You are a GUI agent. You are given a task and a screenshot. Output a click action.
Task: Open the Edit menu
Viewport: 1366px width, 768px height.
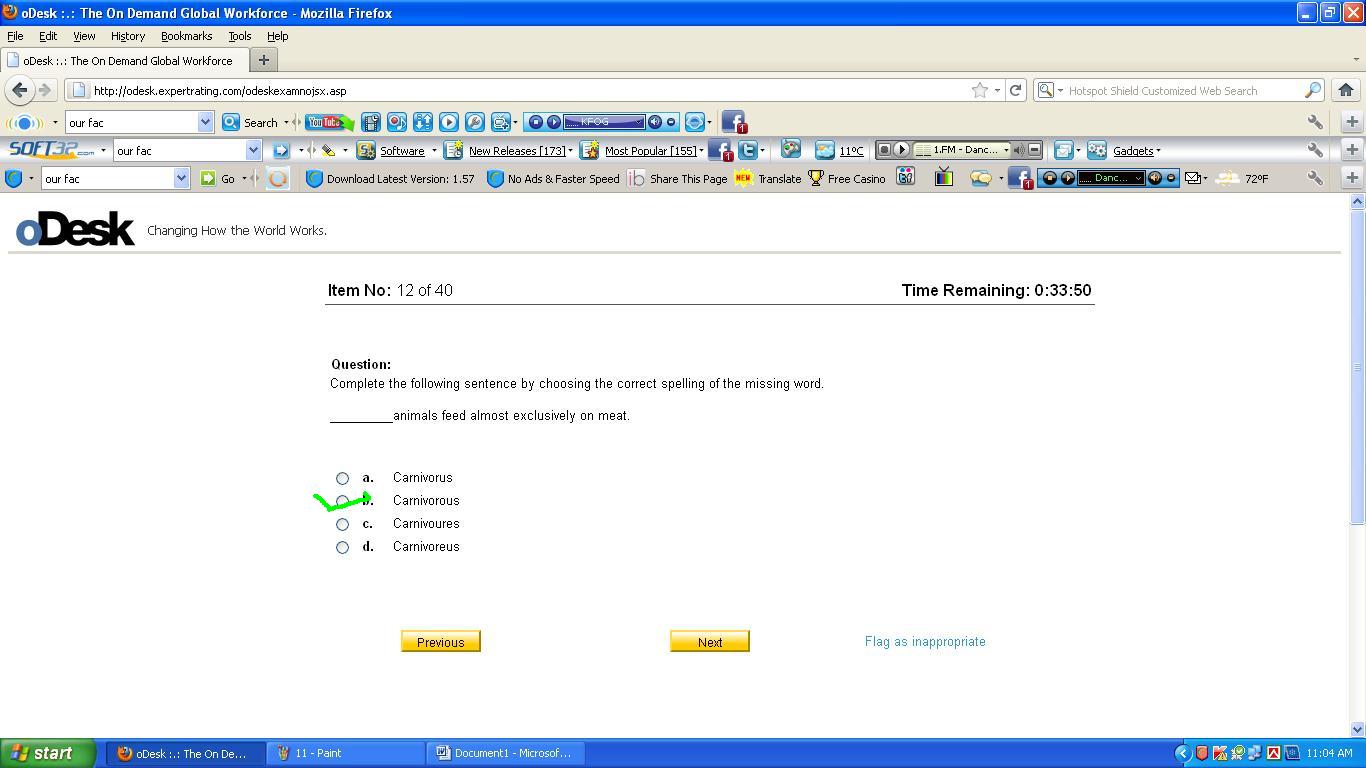[48, 36]
